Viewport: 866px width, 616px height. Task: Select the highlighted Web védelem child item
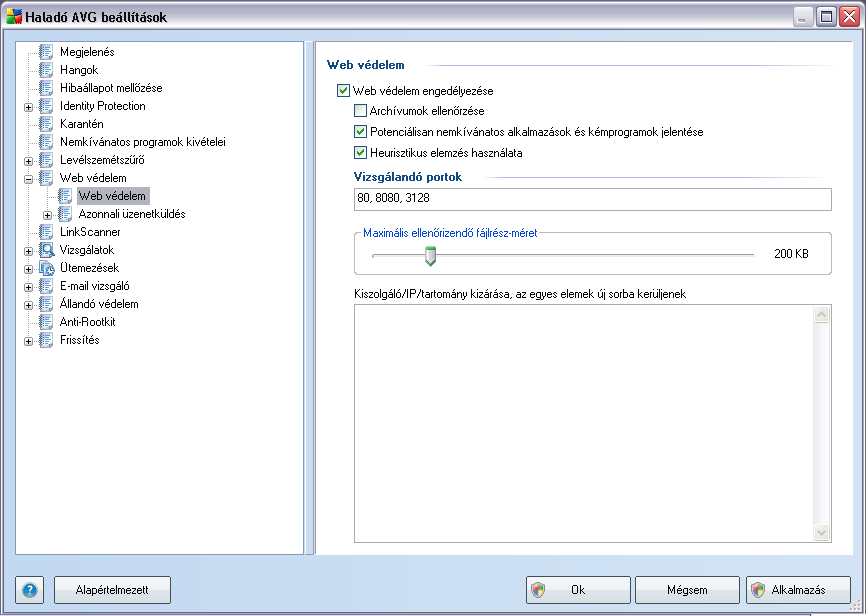tap(113, 196)
